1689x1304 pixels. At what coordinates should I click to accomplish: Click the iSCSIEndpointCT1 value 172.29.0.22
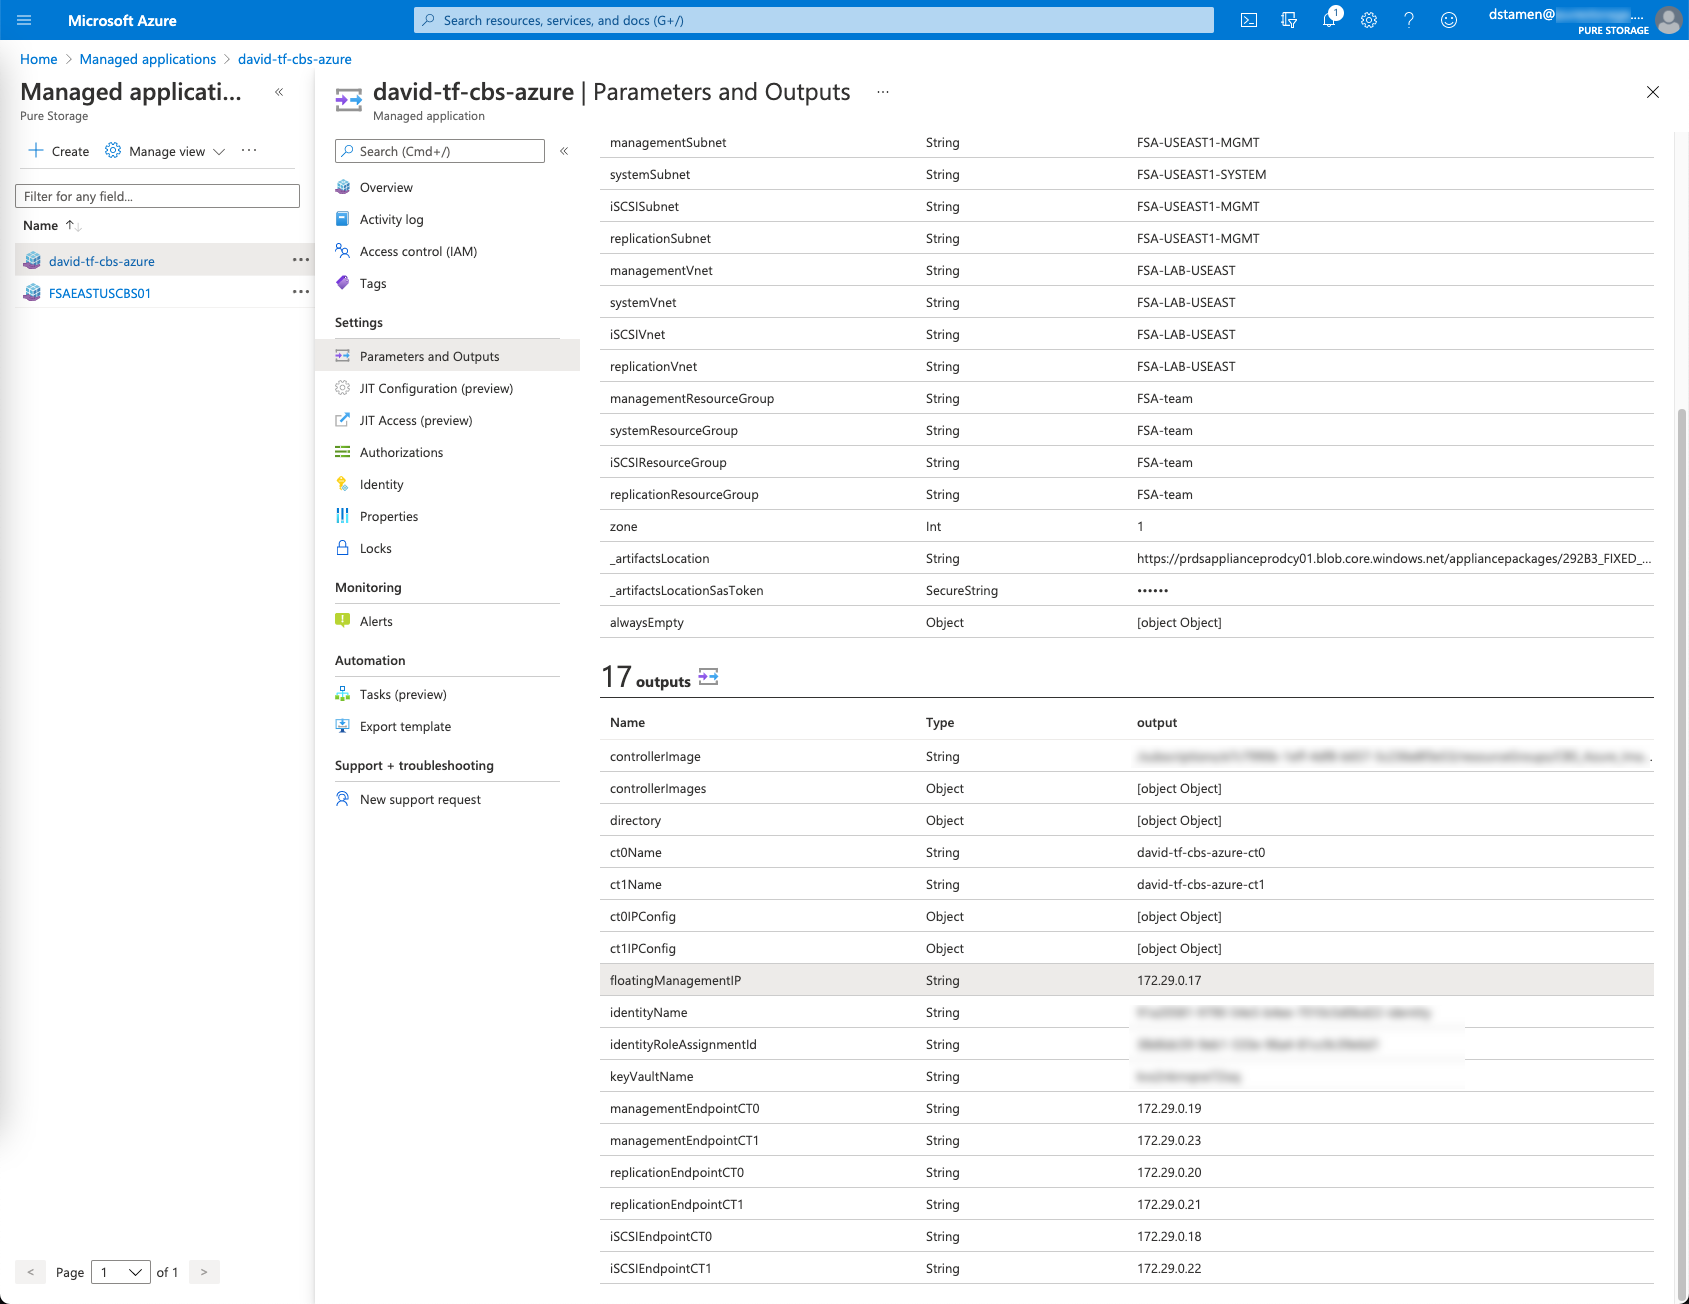1169,1268
